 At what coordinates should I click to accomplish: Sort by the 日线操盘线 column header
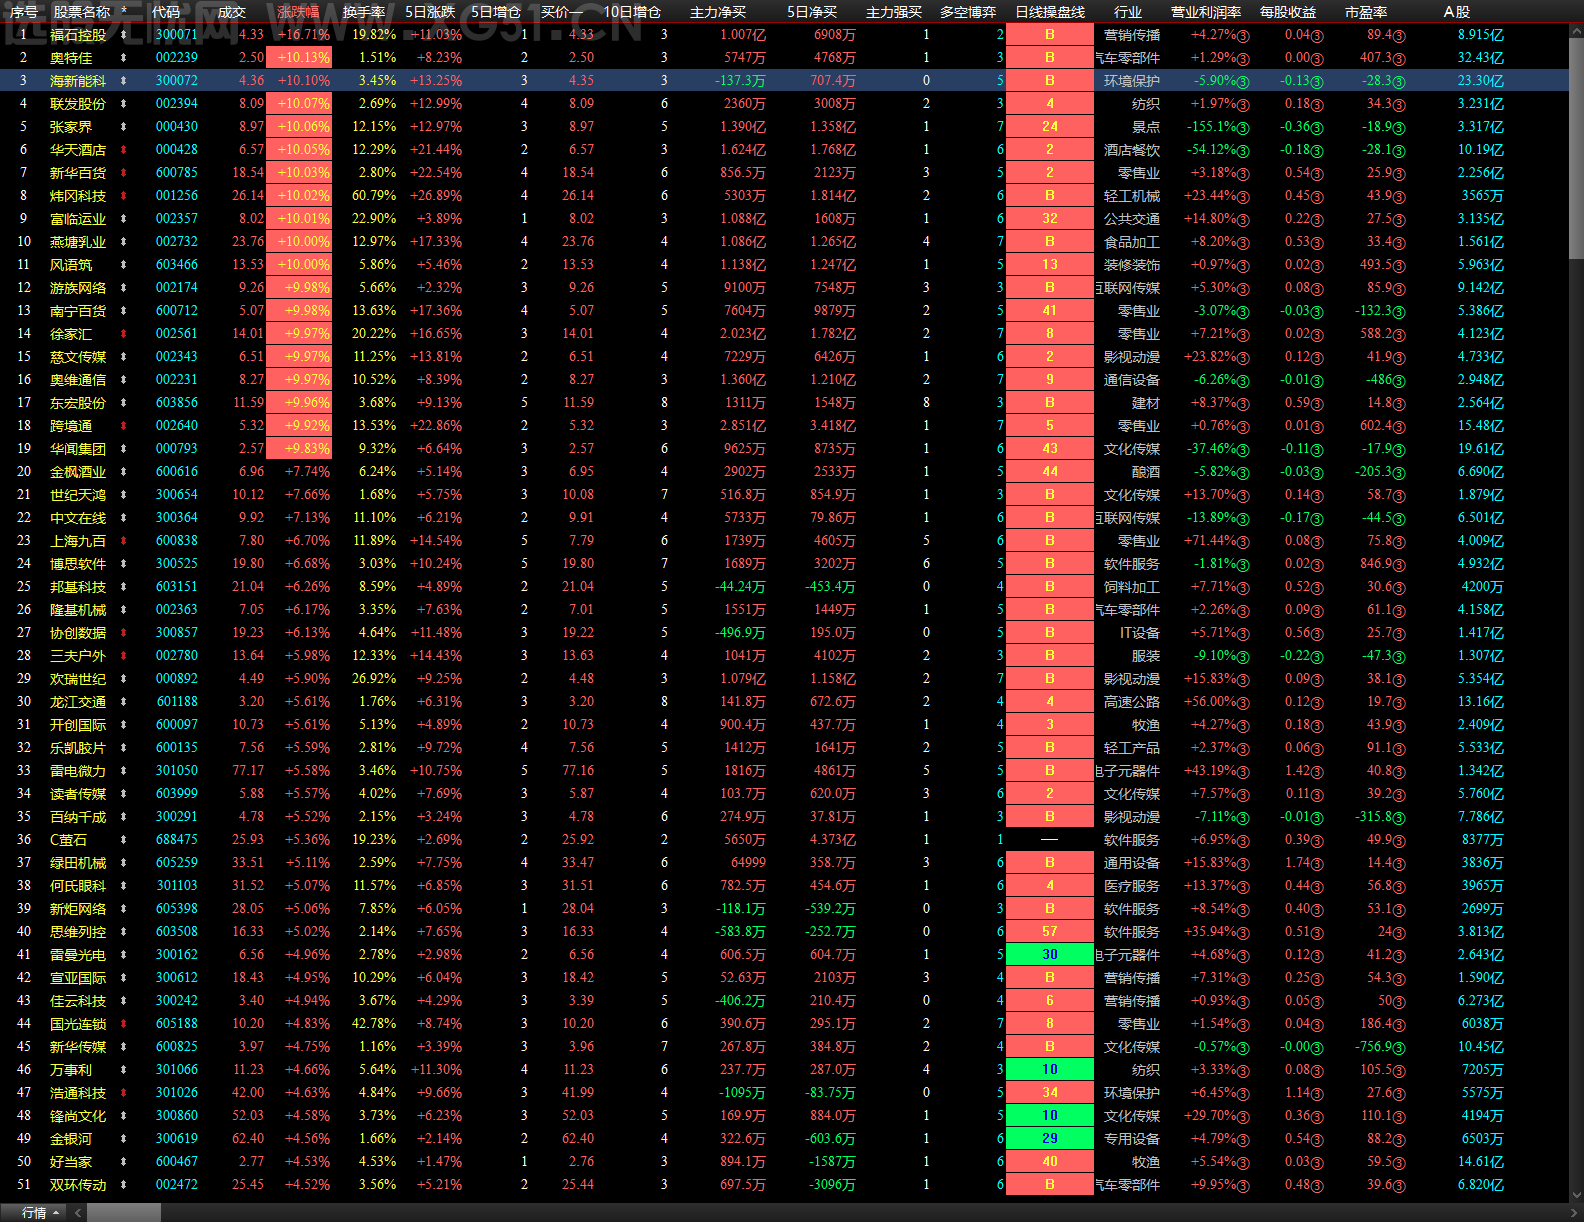click(x=1050, y=12)
